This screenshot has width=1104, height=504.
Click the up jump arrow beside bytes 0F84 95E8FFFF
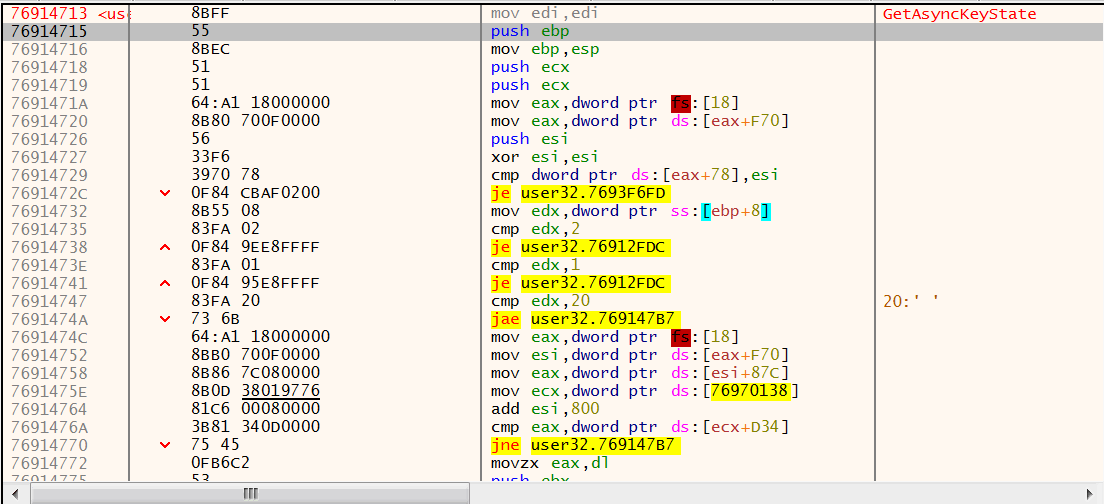coord(165,283)
